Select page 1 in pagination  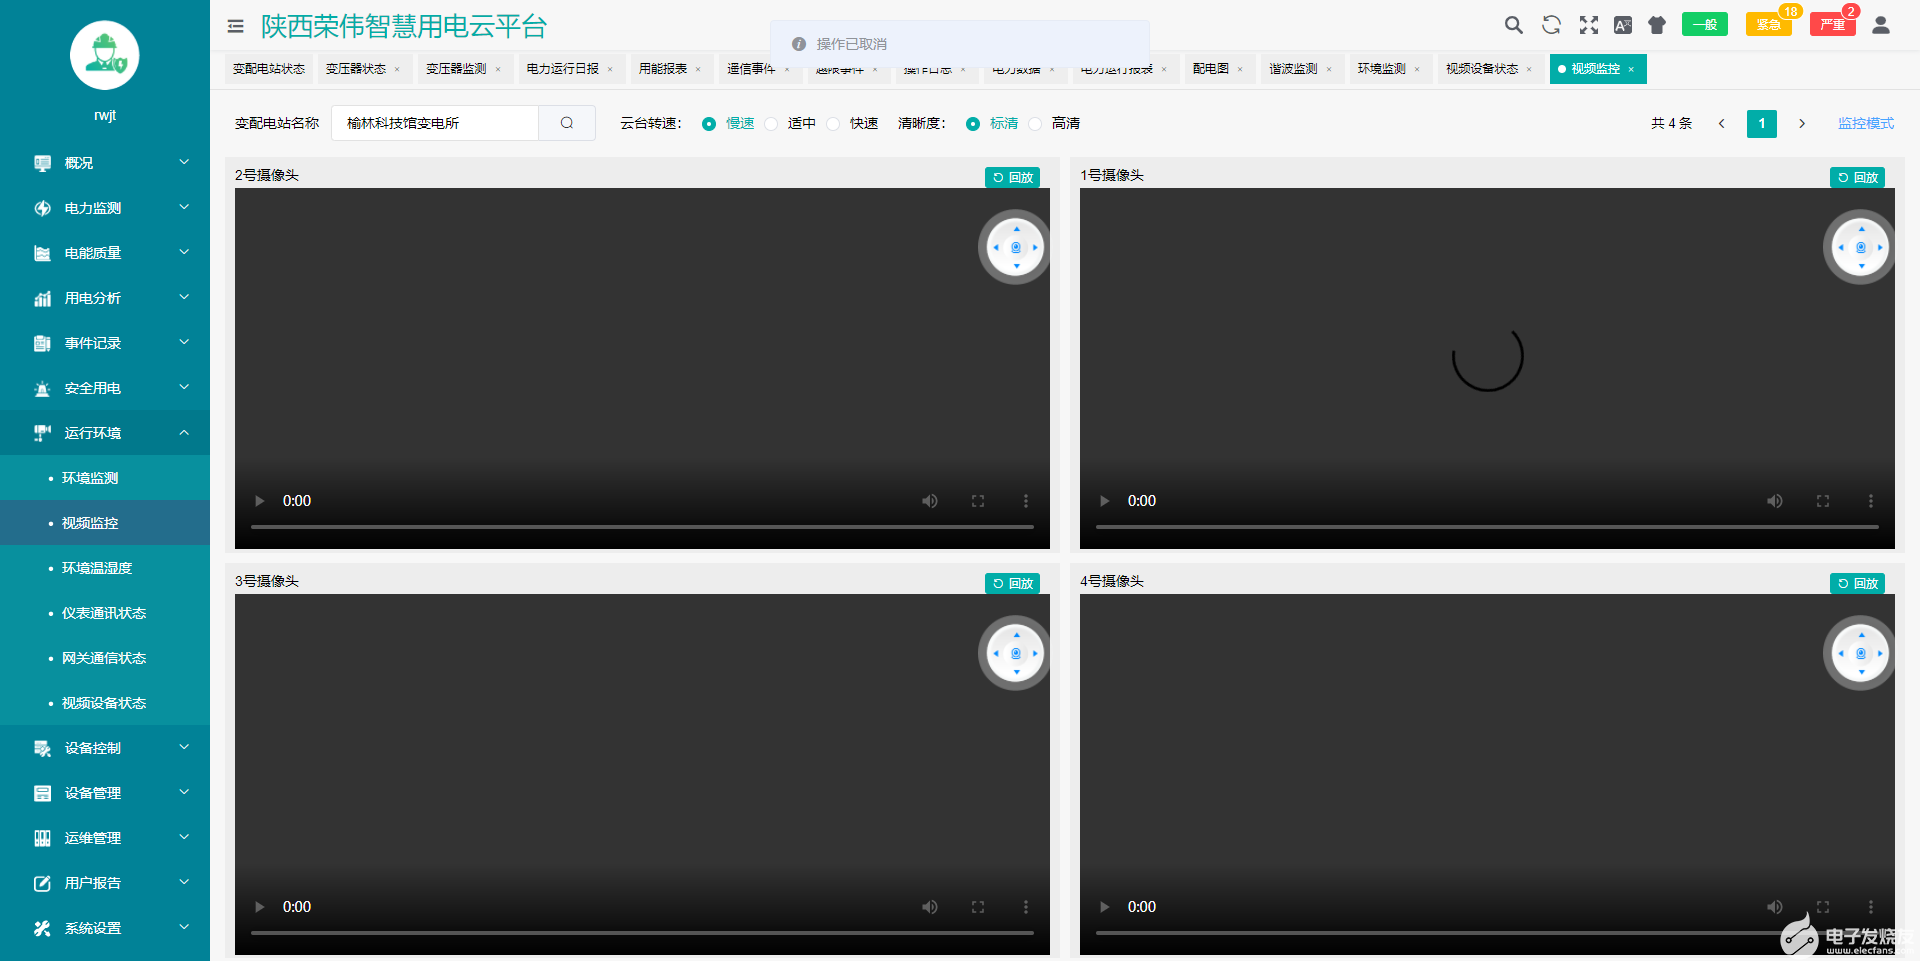point(1762,123)
